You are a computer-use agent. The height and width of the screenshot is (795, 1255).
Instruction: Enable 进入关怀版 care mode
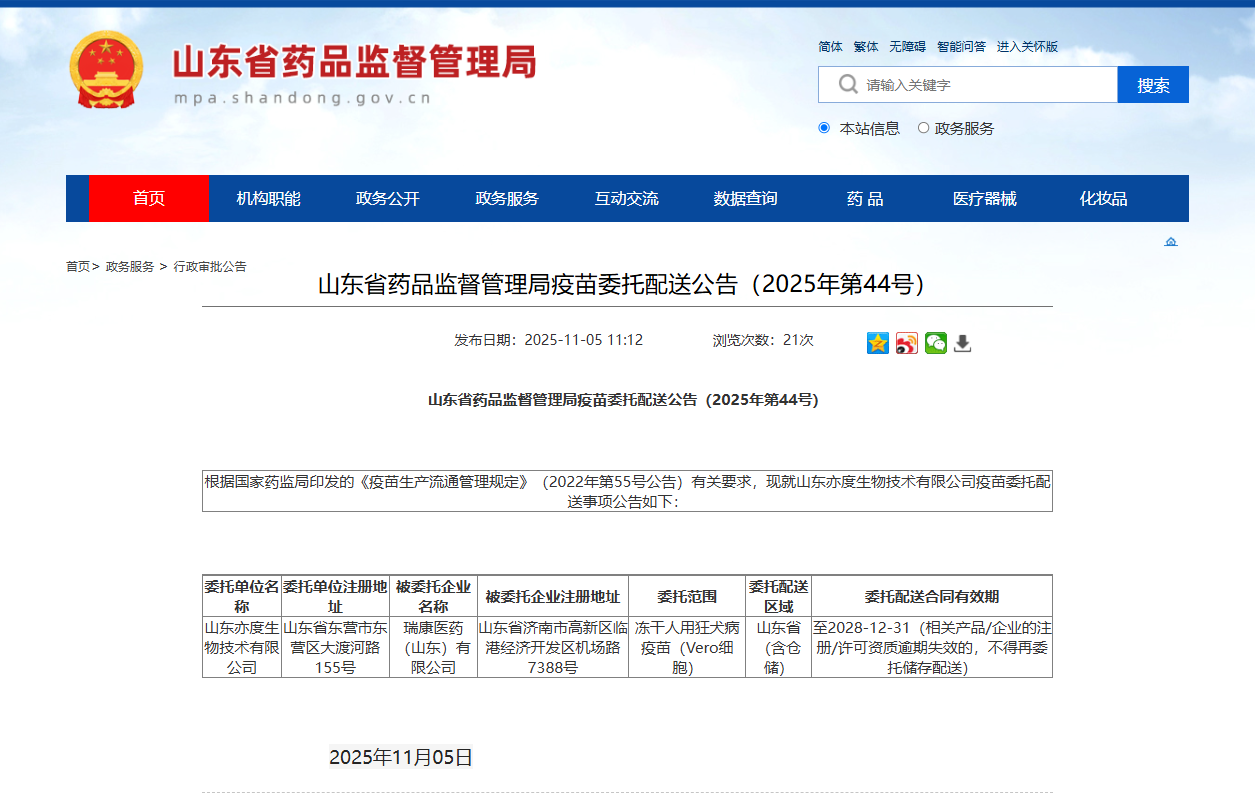(1027, 47)
